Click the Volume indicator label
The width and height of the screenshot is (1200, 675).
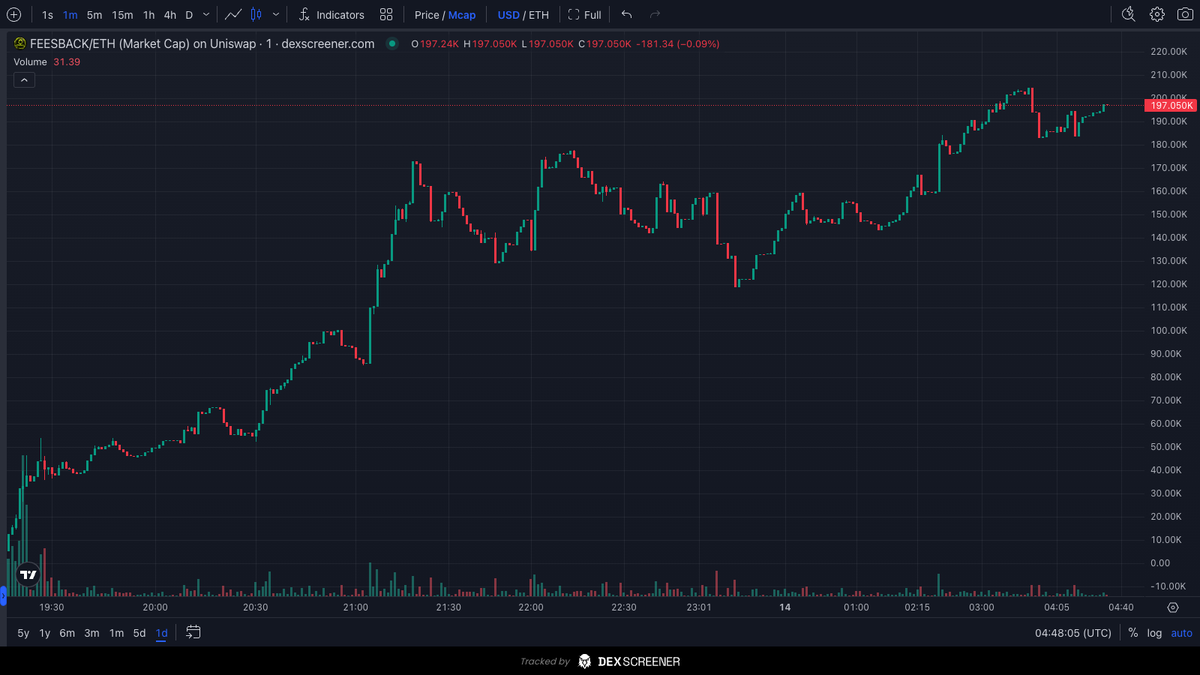coord(30,62)
